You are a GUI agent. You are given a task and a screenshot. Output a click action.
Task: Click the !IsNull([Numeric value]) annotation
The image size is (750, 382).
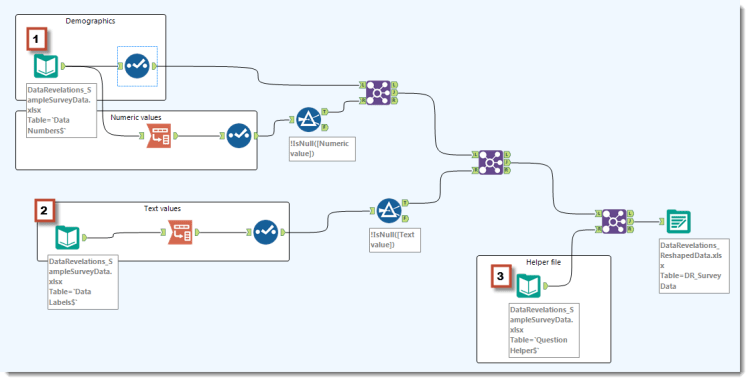click(x=322, y=149)
